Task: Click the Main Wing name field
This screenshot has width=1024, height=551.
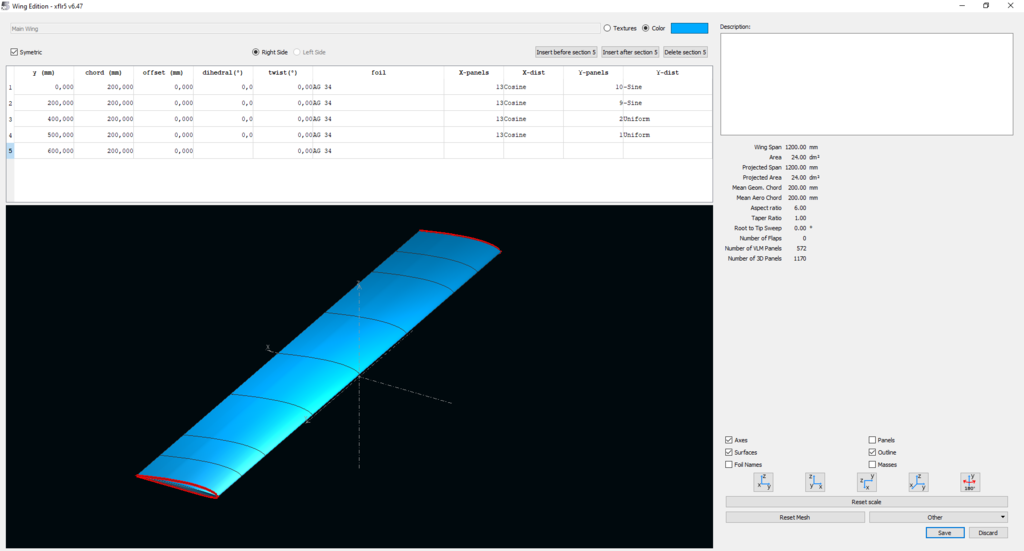Action: (x=300, y=29)
